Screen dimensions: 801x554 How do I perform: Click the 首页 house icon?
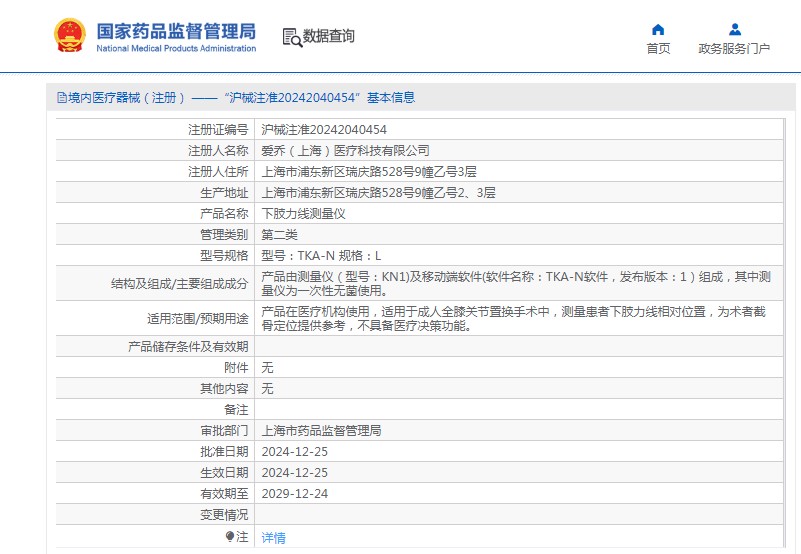(x=657, y=29)
